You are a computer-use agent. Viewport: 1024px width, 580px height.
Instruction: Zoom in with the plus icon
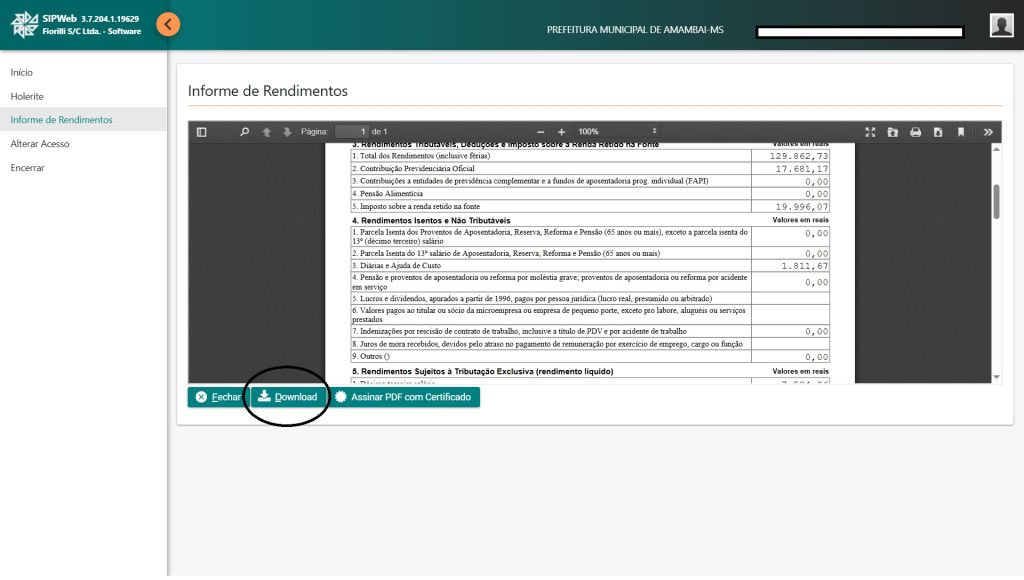562,132
